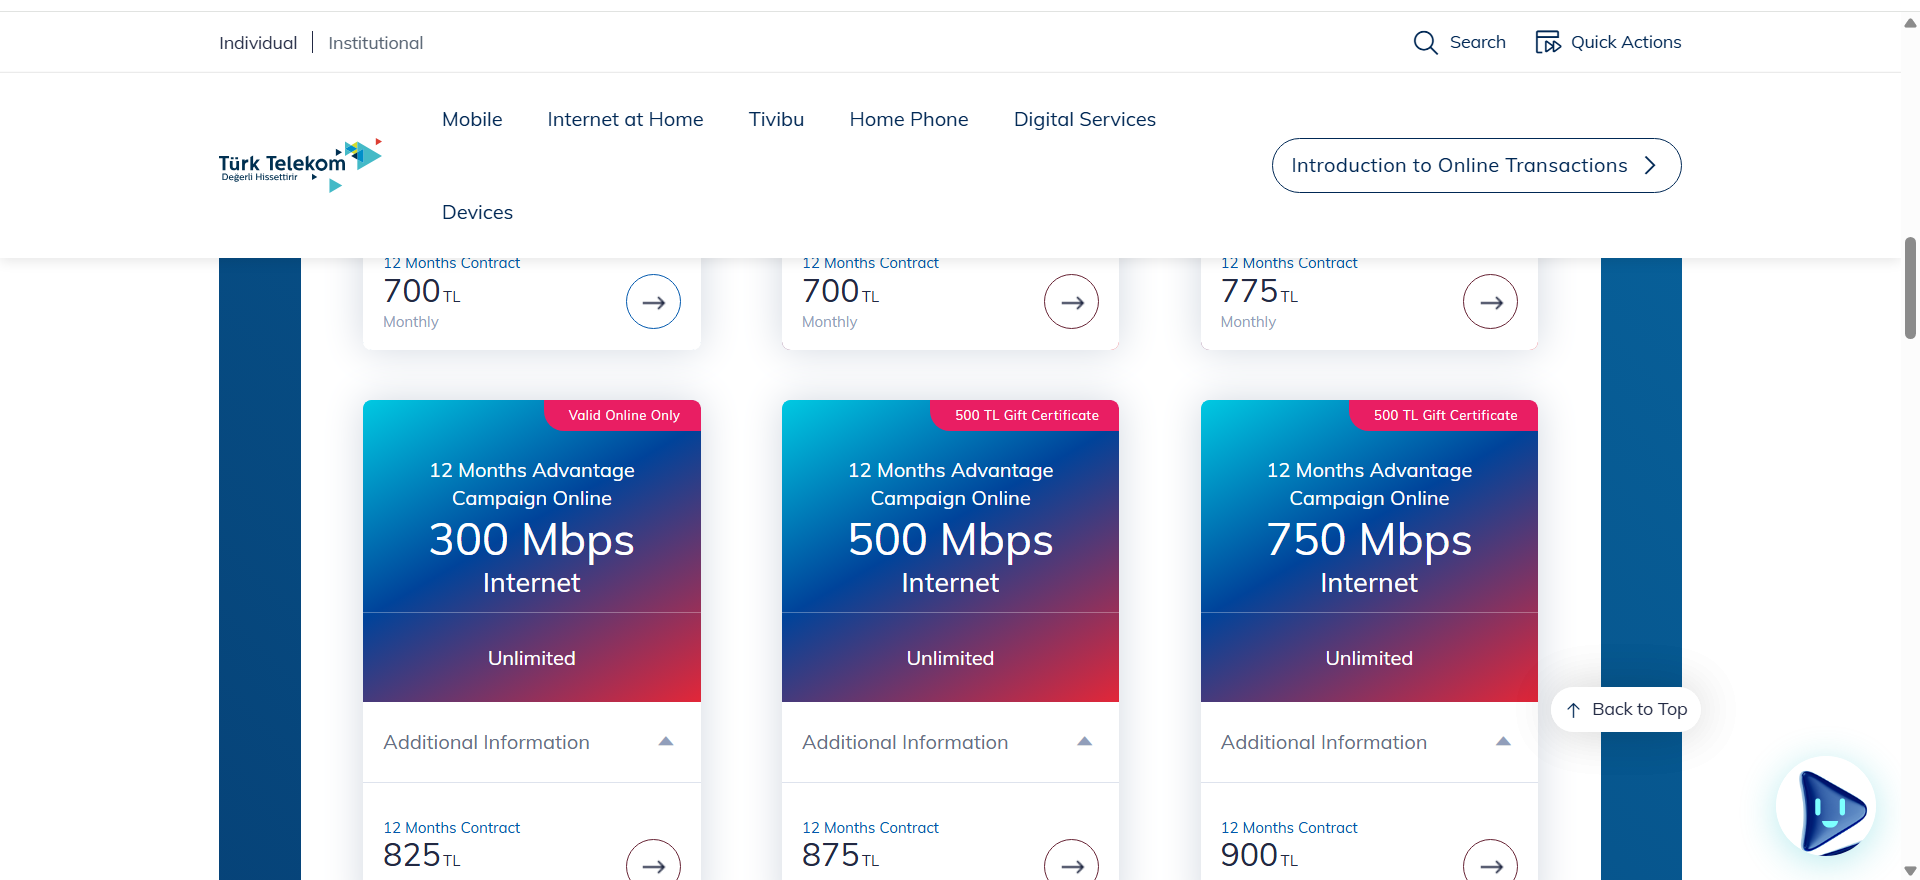The width and height of the screenshot is (1920, 880).
Task: Click arrow button on 825 TL plan
Action: tap(653, 864)
